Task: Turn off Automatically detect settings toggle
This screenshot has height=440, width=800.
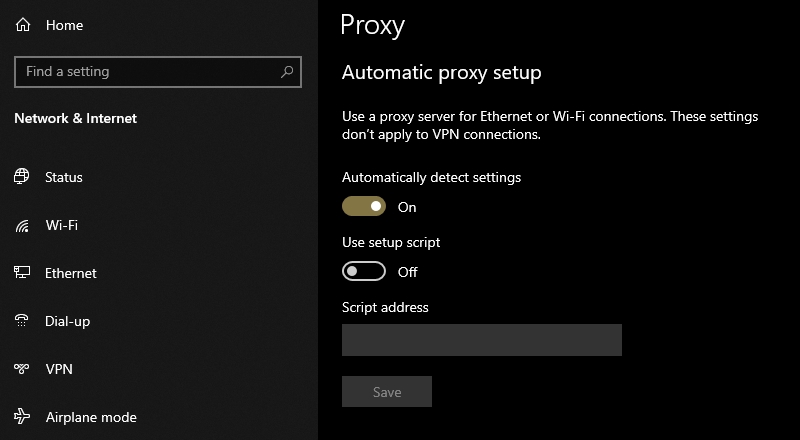Action: (364, 207)
